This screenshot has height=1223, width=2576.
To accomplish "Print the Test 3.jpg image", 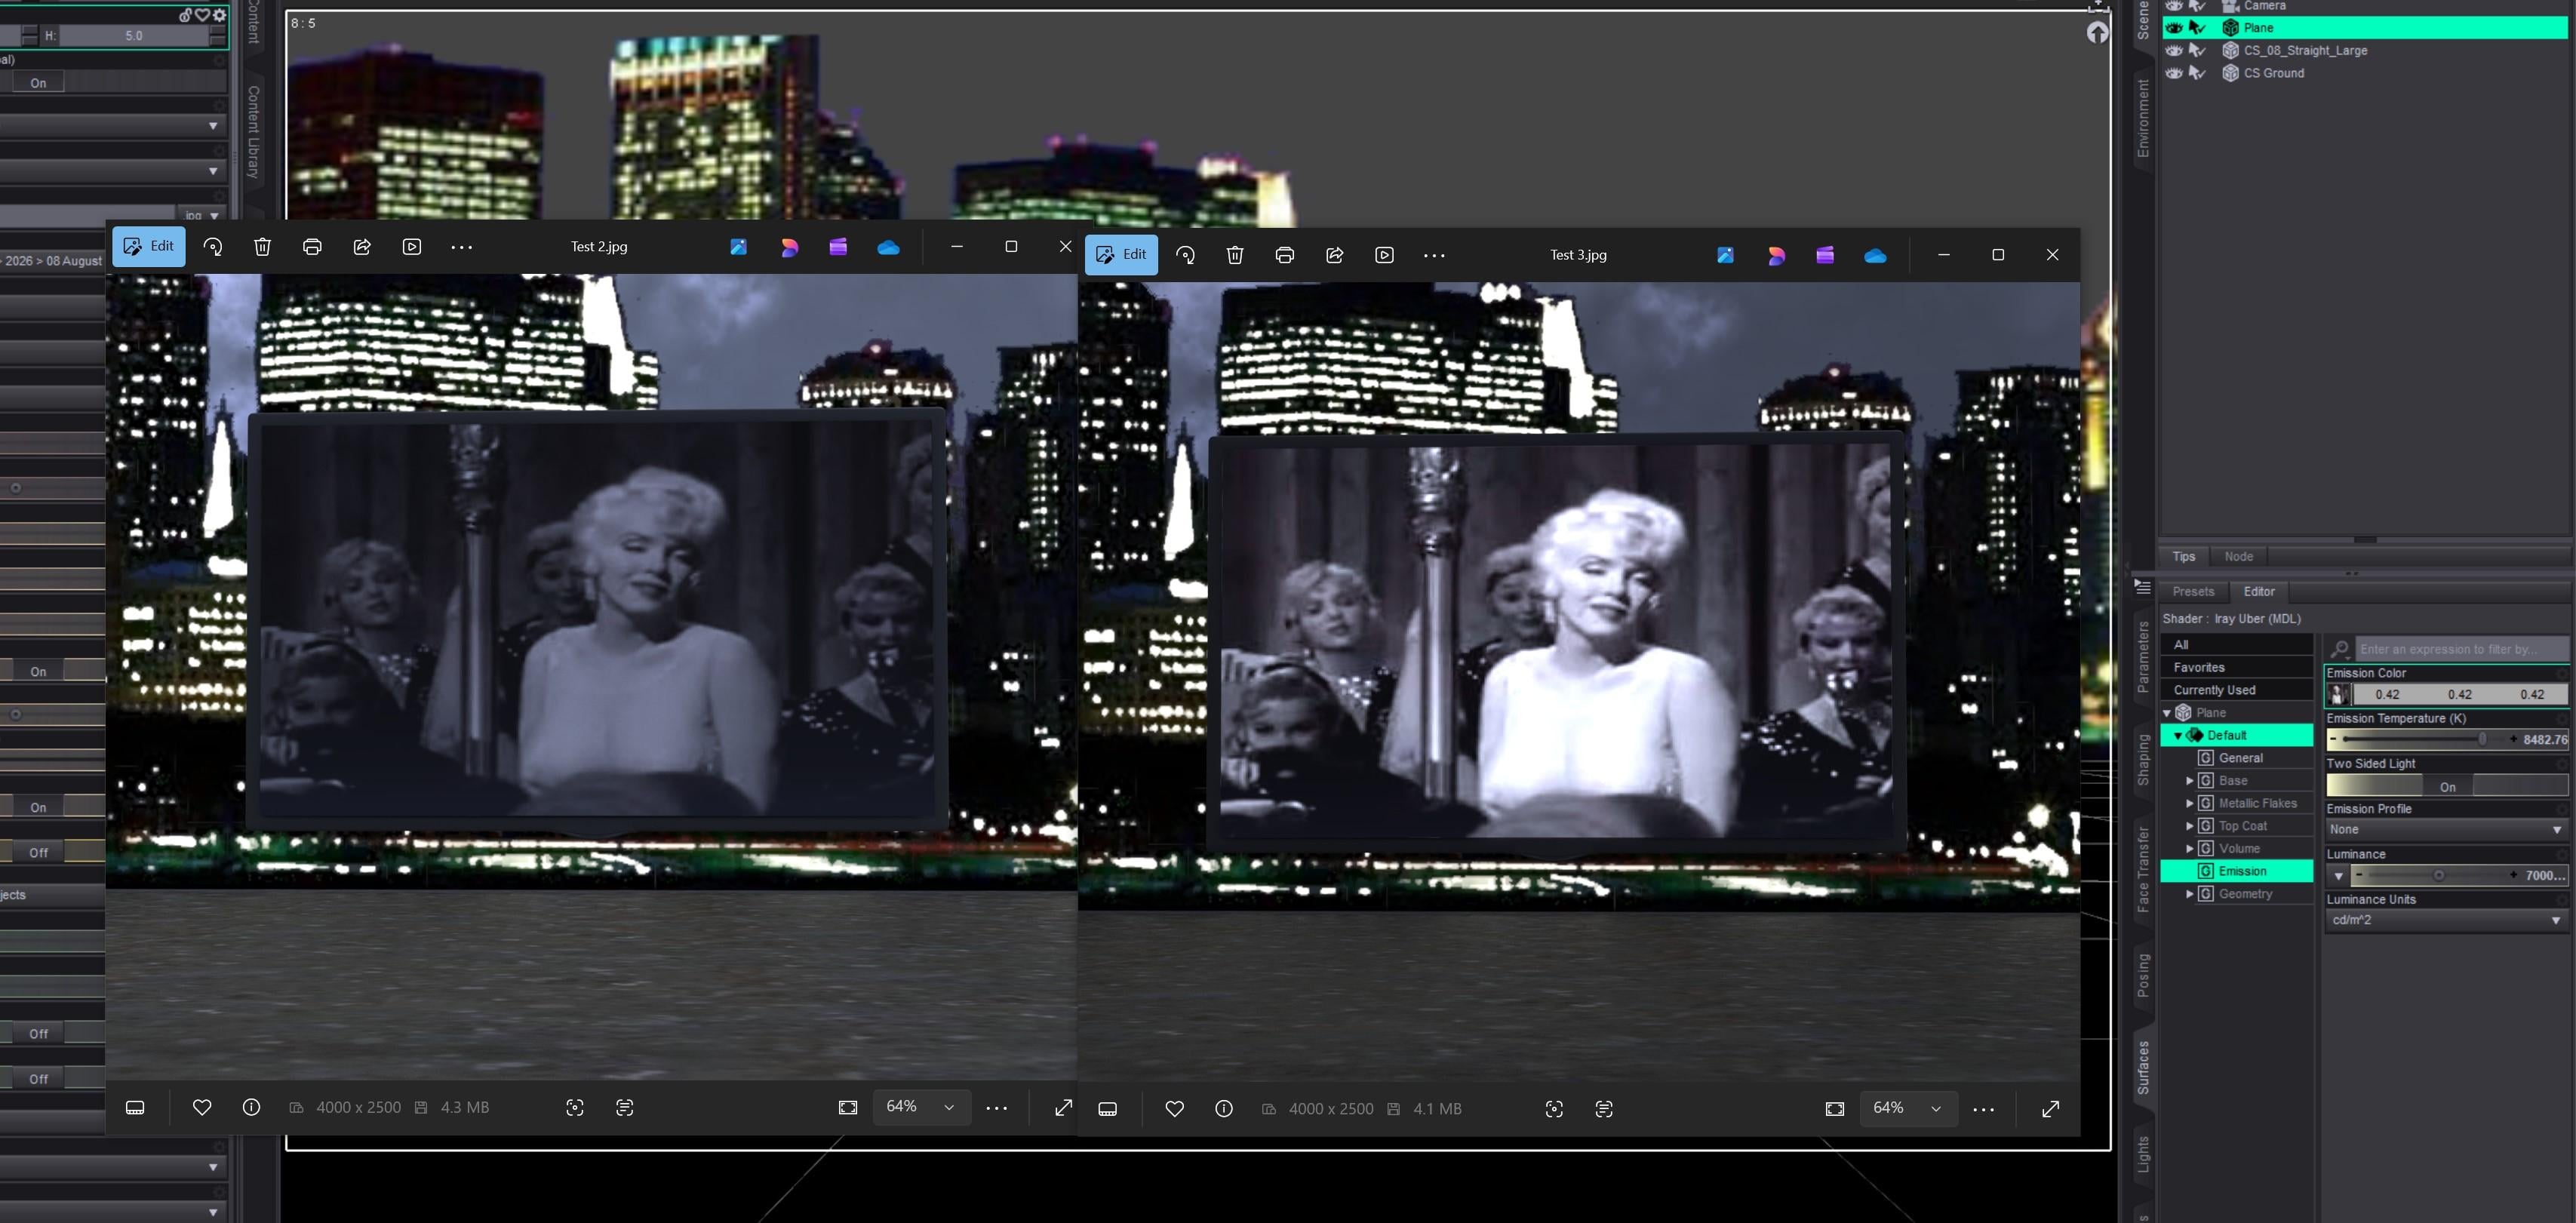I will click(x=1285, y=255).
